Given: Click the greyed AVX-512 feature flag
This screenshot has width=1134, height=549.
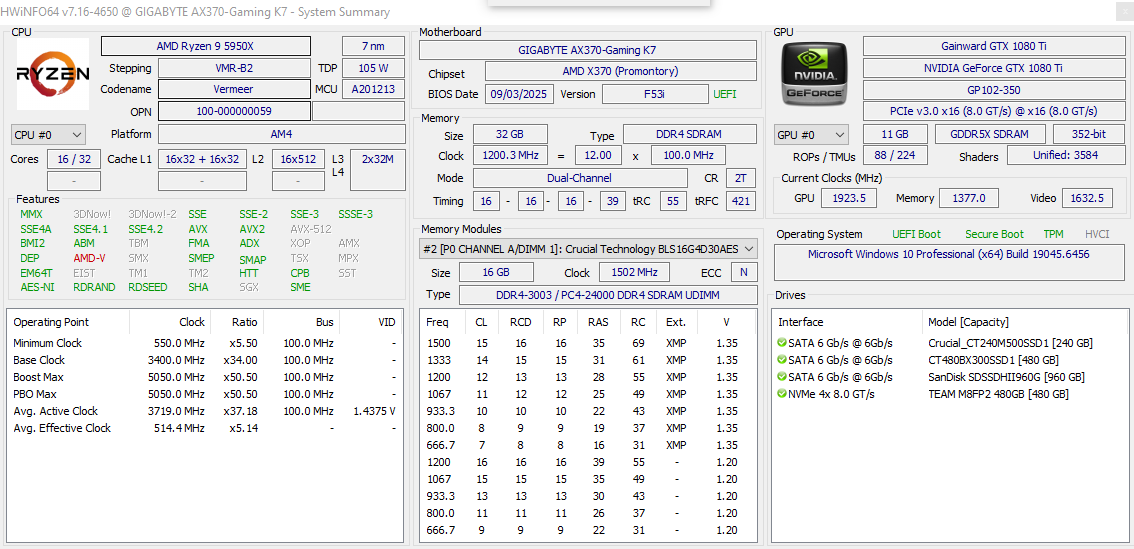Looking at the screenshot, I should (x=310, y=229).
